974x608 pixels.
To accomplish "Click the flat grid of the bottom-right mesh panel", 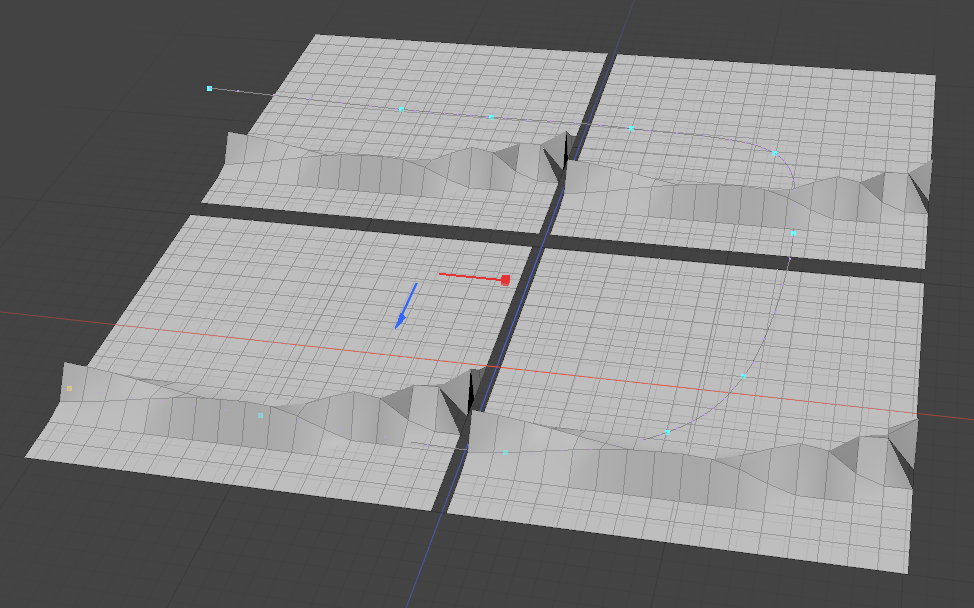I will pyautogui.click(x=640, y=330).
